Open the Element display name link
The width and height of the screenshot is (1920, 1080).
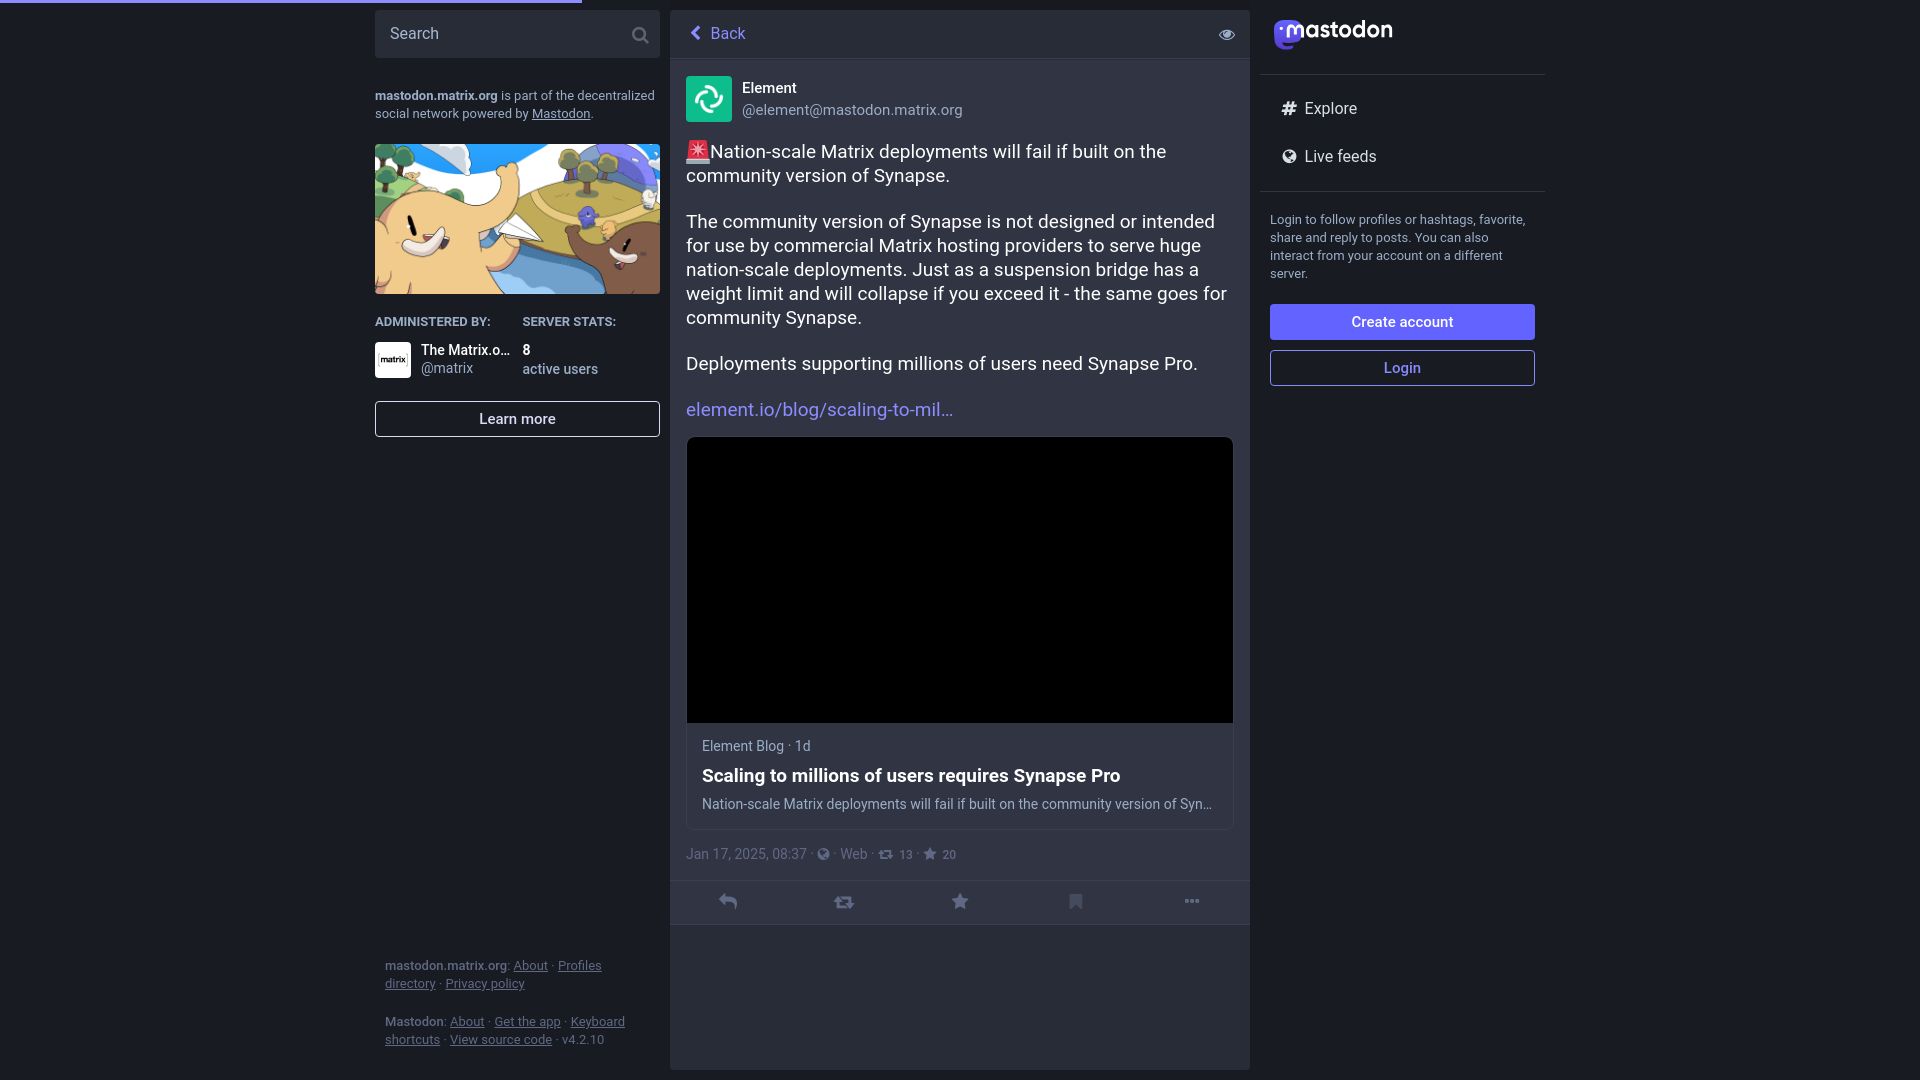click(x=769, y=88)
